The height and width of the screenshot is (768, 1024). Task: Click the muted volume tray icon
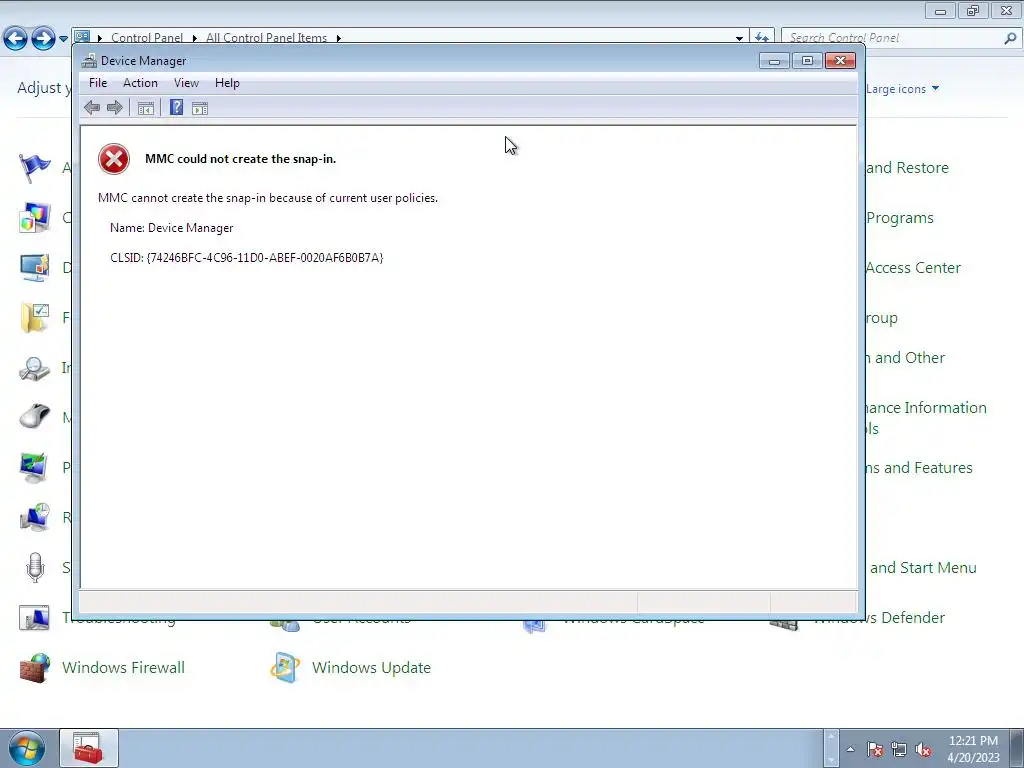pos(923,749)
